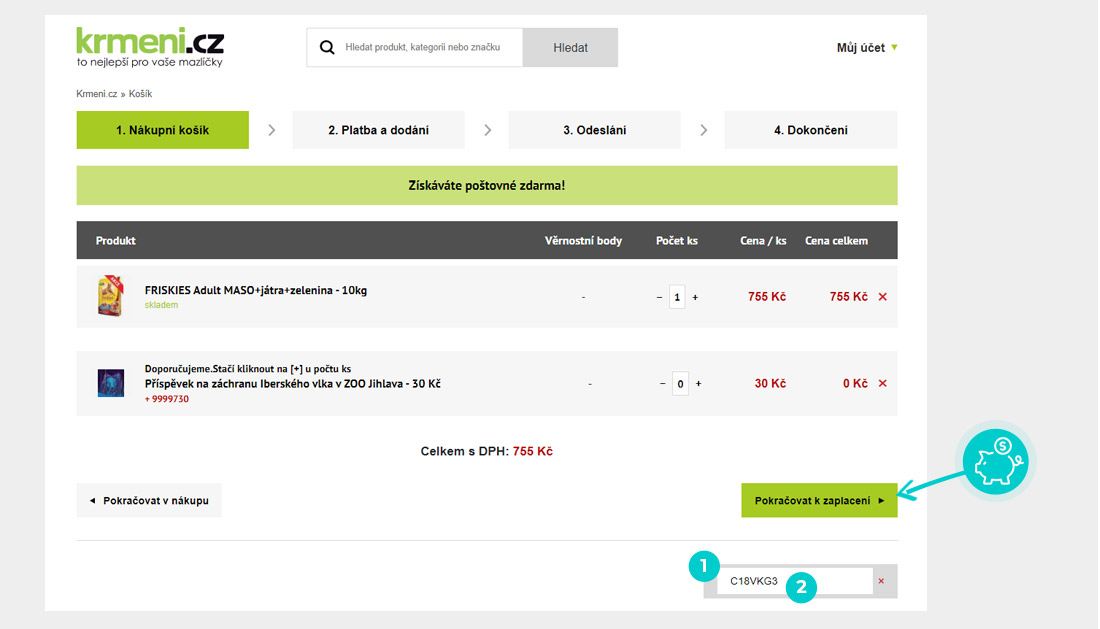Click the krmeni.cz logo
Image resolution: width=1100 pixels, height=629 pixels.
(150, 47)
